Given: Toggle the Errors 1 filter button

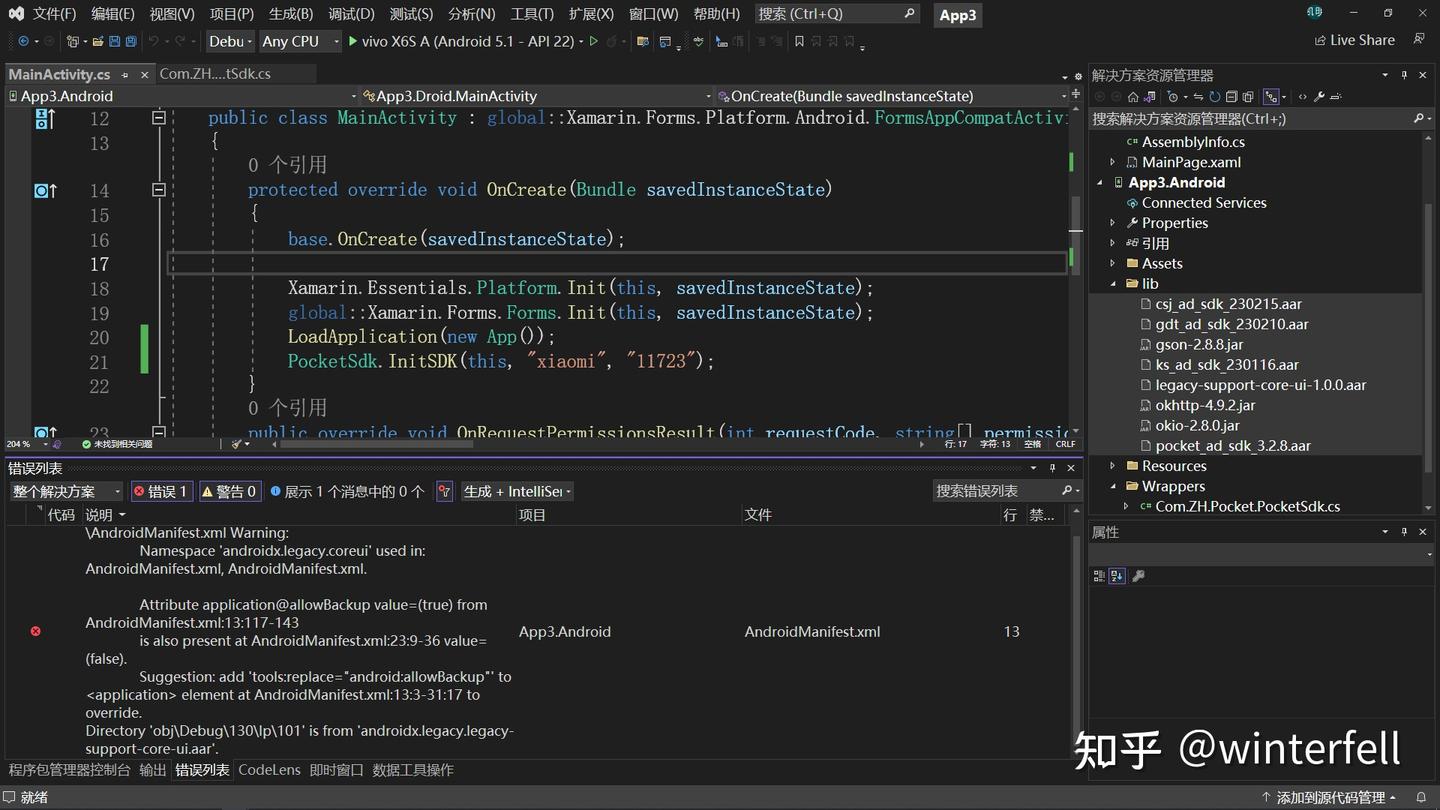Looking at the screenshot, I should point(161,491).
